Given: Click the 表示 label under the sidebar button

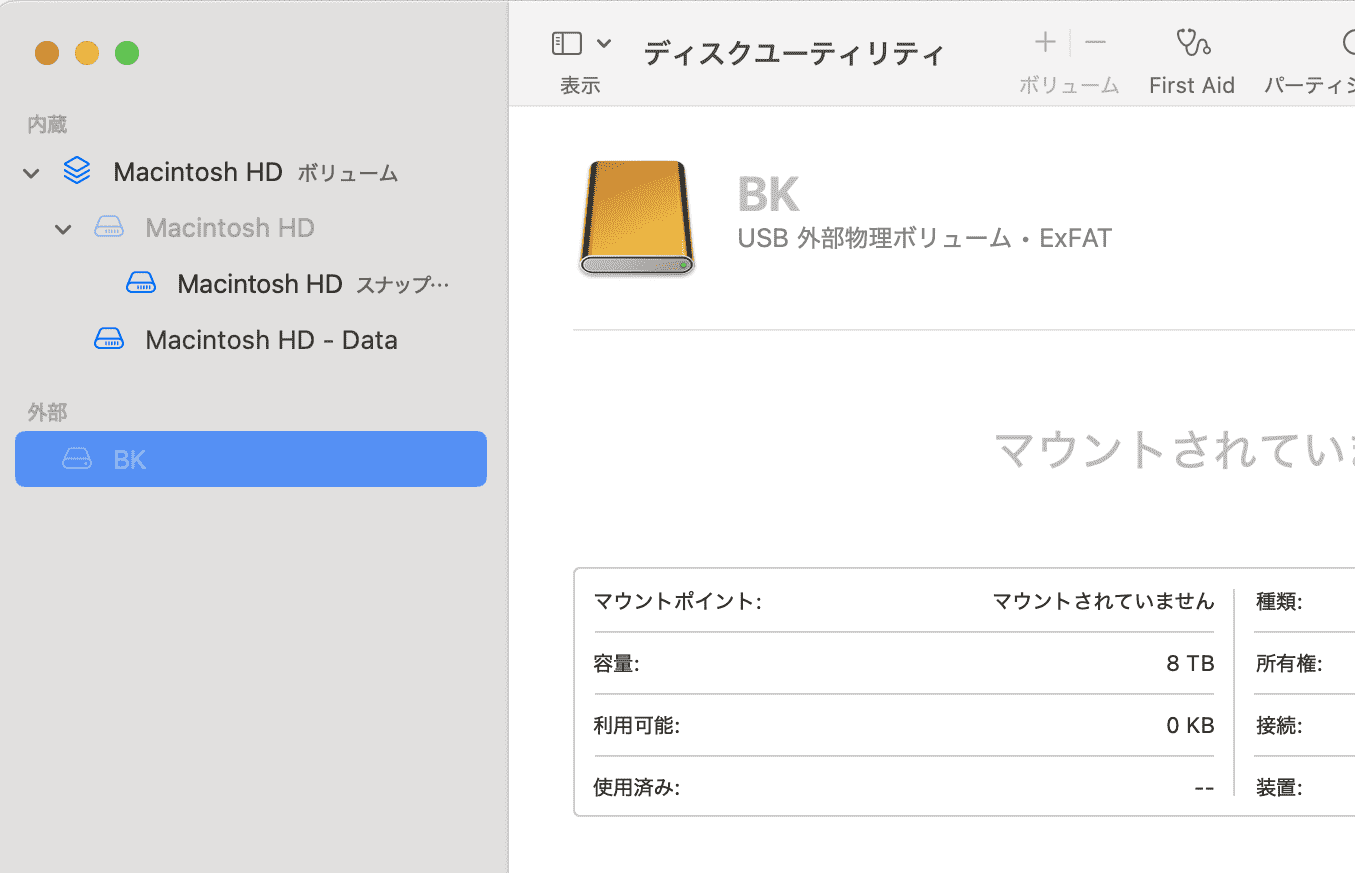Looking at the screenshot, I should (x=580, y=86).
